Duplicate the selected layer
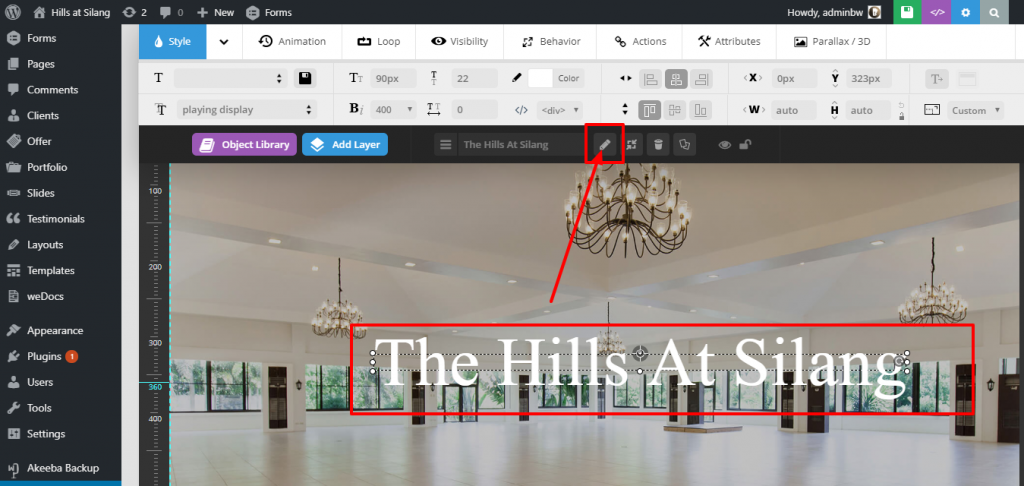Viewport: 1024px width, 486px height. 684,144
